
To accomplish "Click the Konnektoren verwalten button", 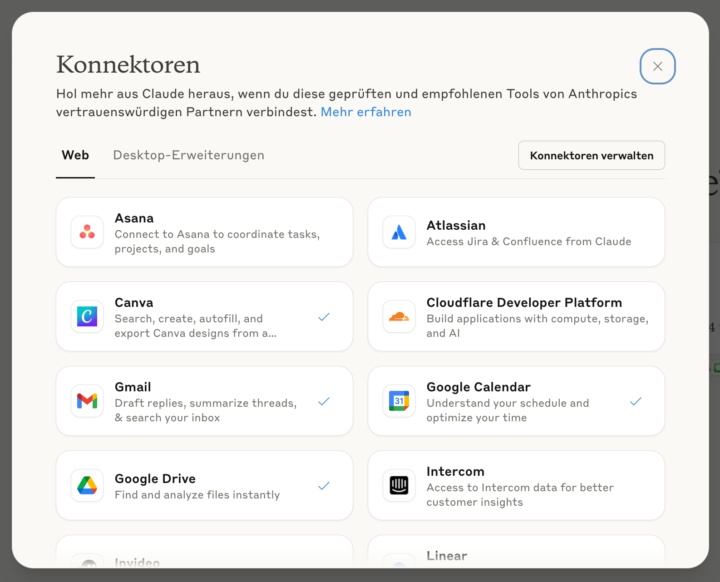I will (591, 155).
